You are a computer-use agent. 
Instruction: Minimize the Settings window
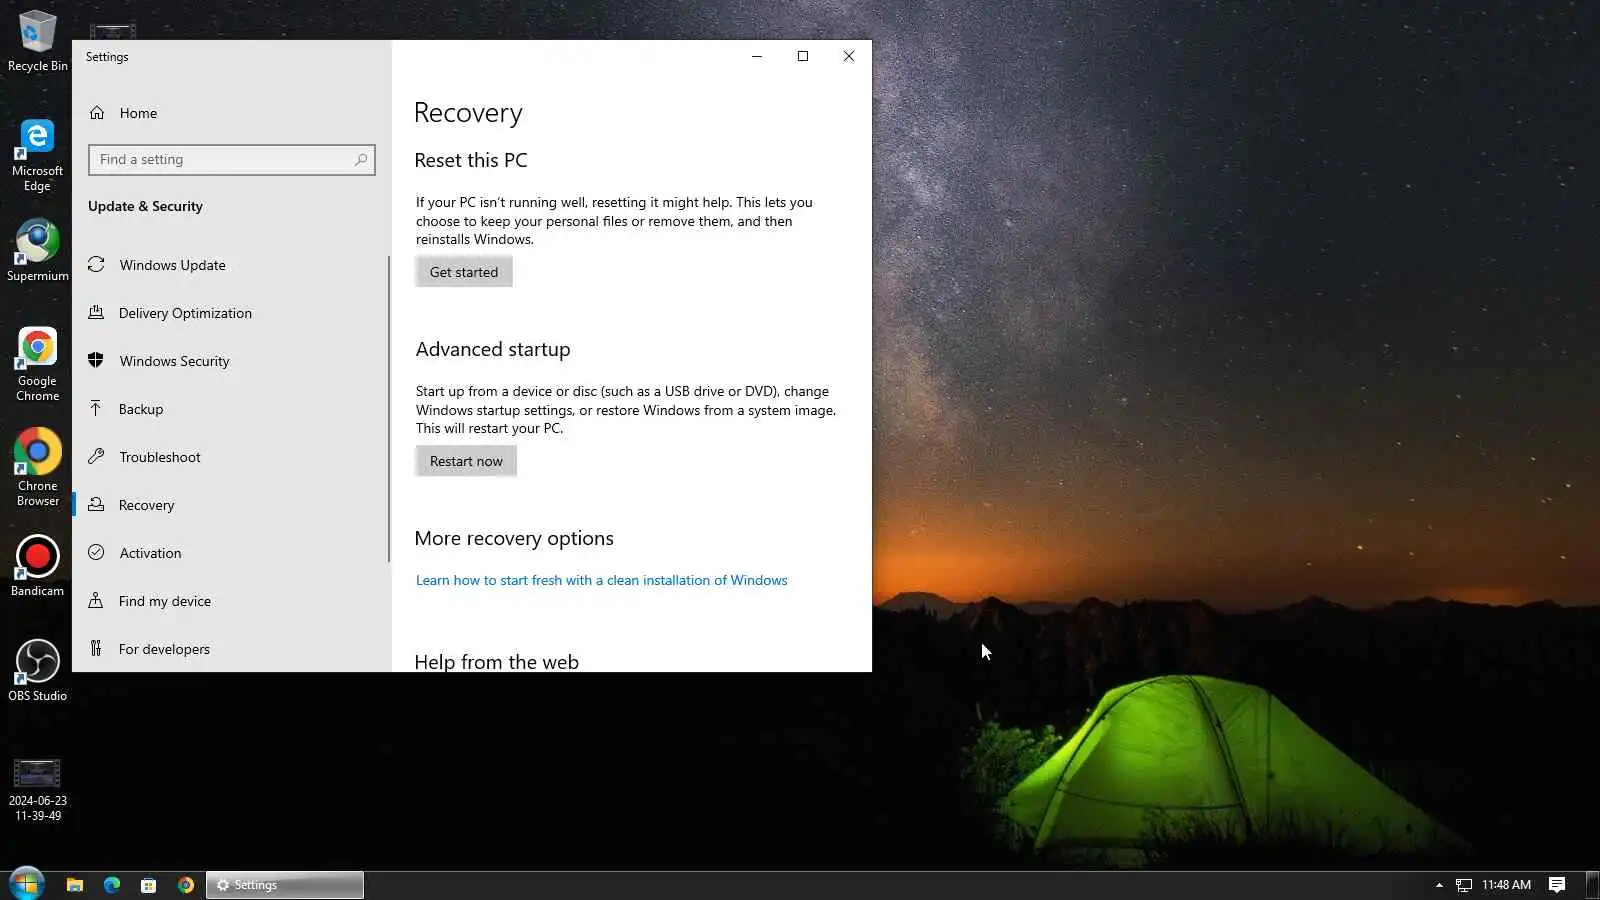[x=757, y=56]
